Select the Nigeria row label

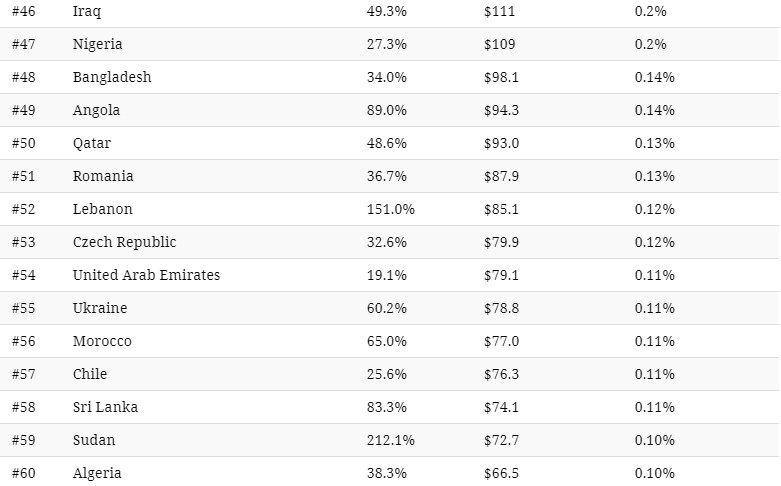pyautogui.click(x=98, y=44)
